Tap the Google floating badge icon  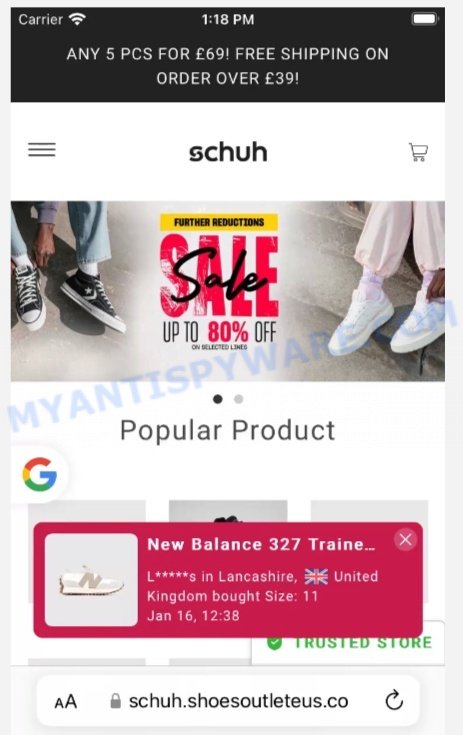pos(40,474)
